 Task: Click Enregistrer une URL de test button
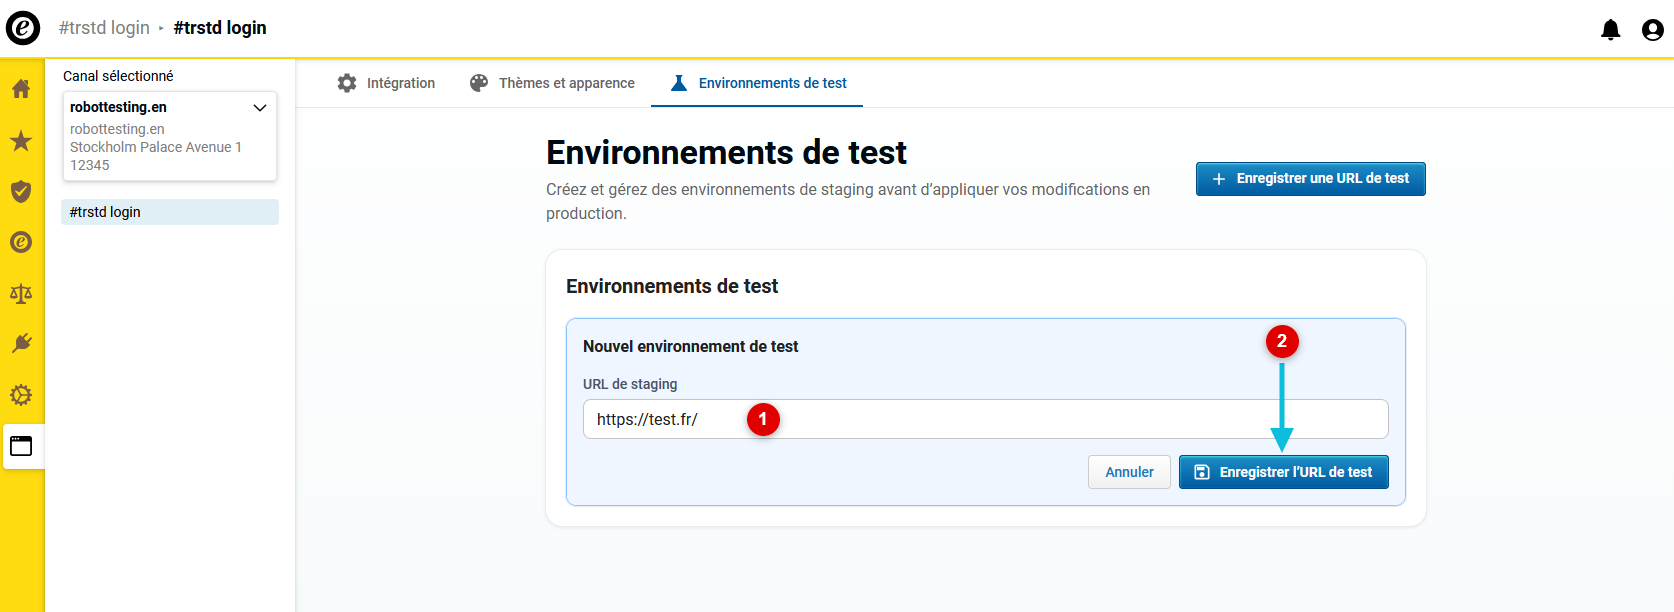pos(1311,179)
